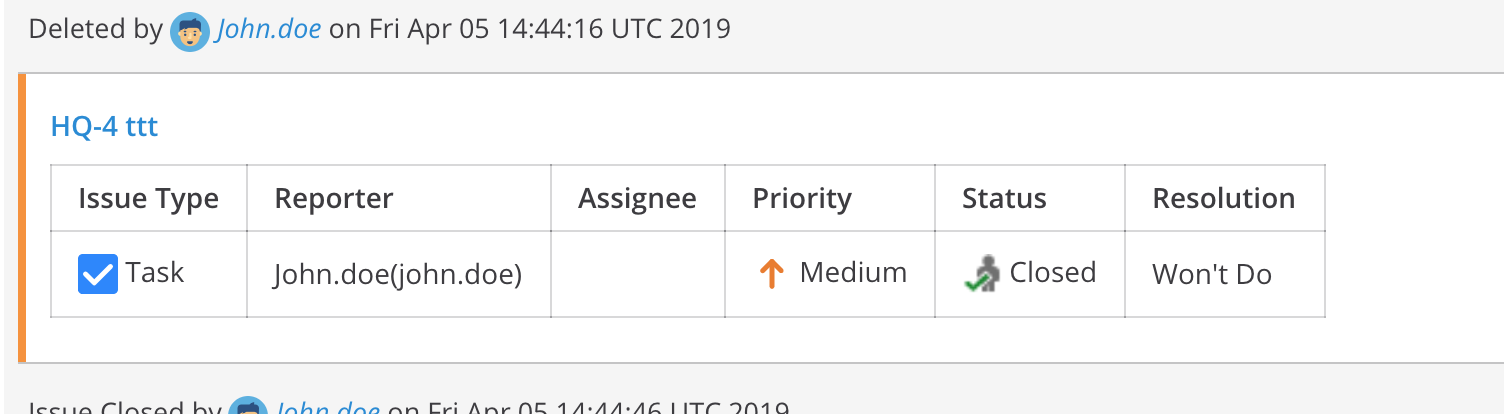This screenshot has height=414, width=1504.
Task: Open John.doe link in Issue Closed line
Action: point(327,409)
